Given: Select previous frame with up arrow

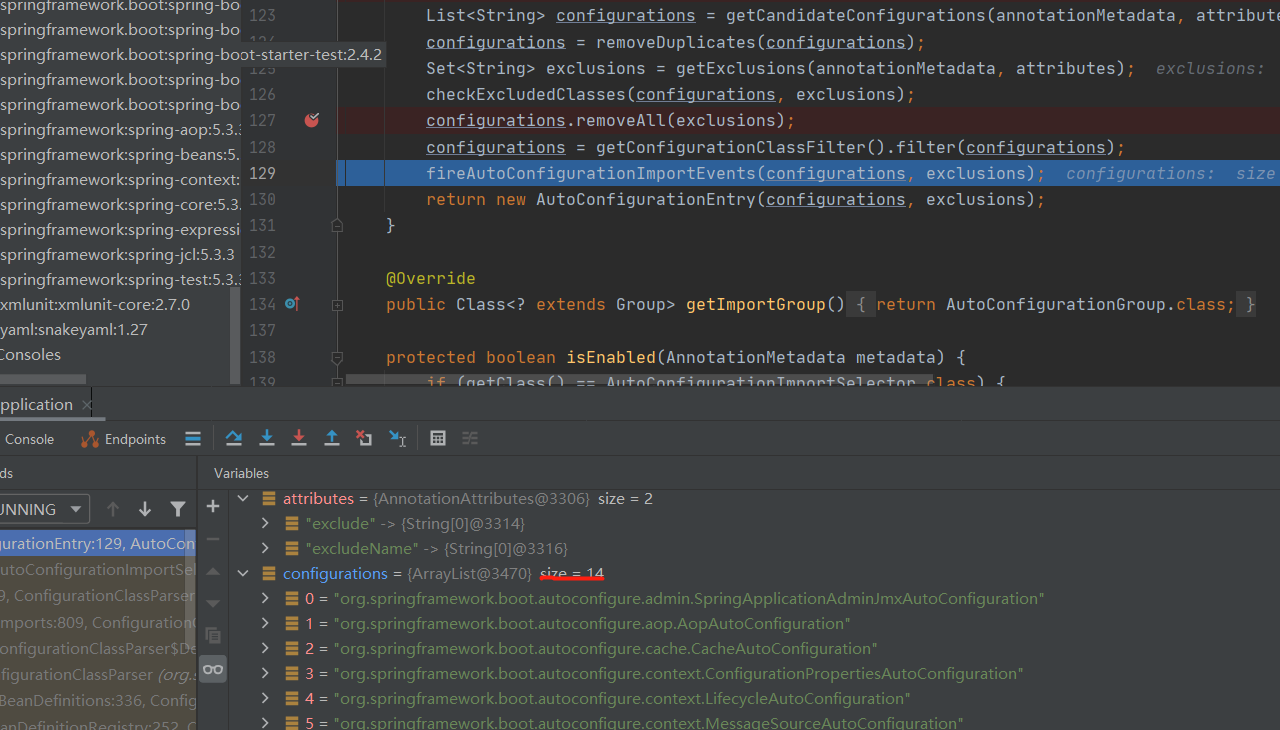Looking at the screenshot, I should tap(113, 509).
